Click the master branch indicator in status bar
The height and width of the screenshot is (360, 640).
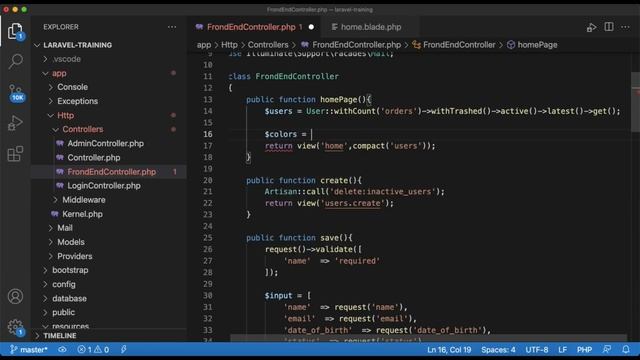point(29,350)
